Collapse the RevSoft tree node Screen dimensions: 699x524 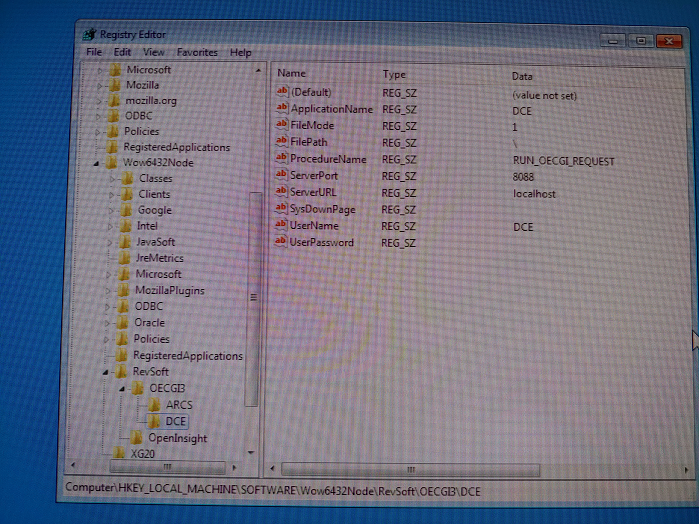(x=105, y=372)
